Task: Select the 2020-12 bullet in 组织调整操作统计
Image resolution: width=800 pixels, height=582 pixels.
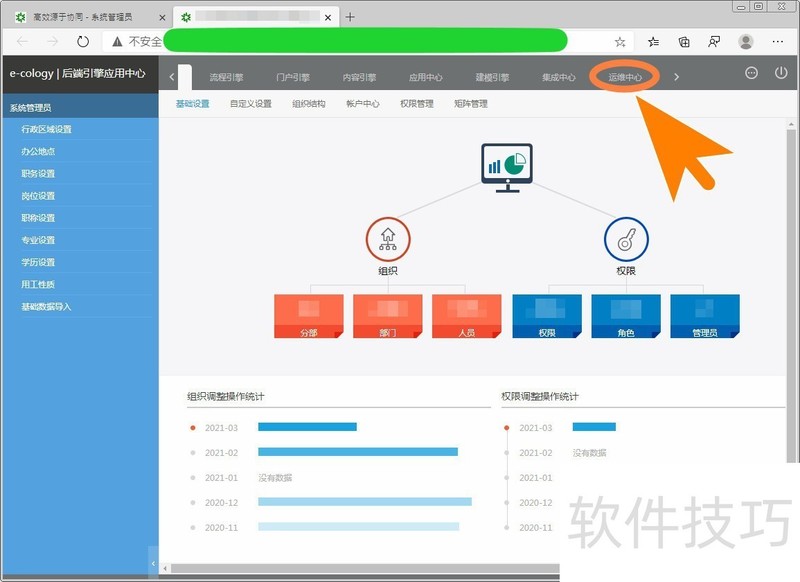Action: coord(195,502)
